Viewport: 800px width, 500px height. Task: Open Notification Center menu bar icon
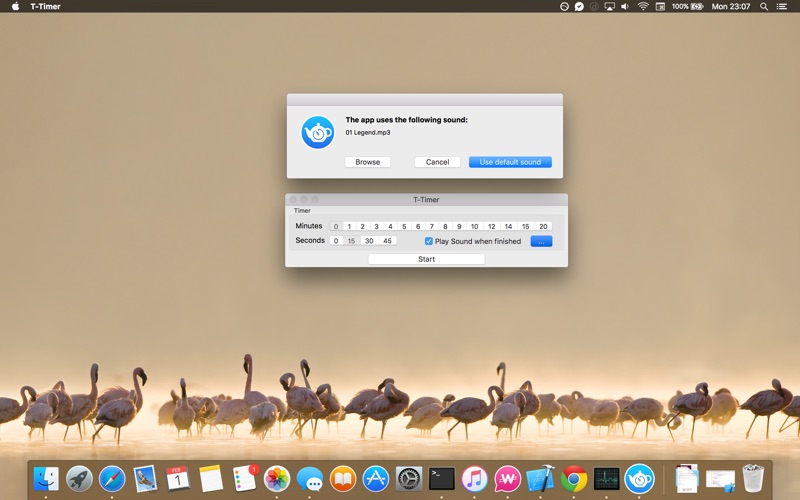click(782, 6)
